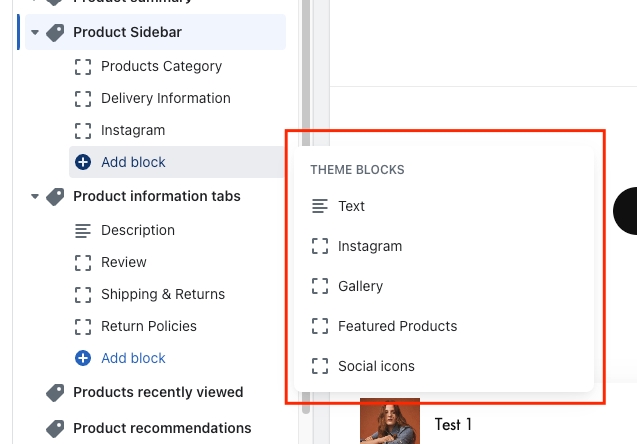Click the Description text lines icon

(84, 231)
